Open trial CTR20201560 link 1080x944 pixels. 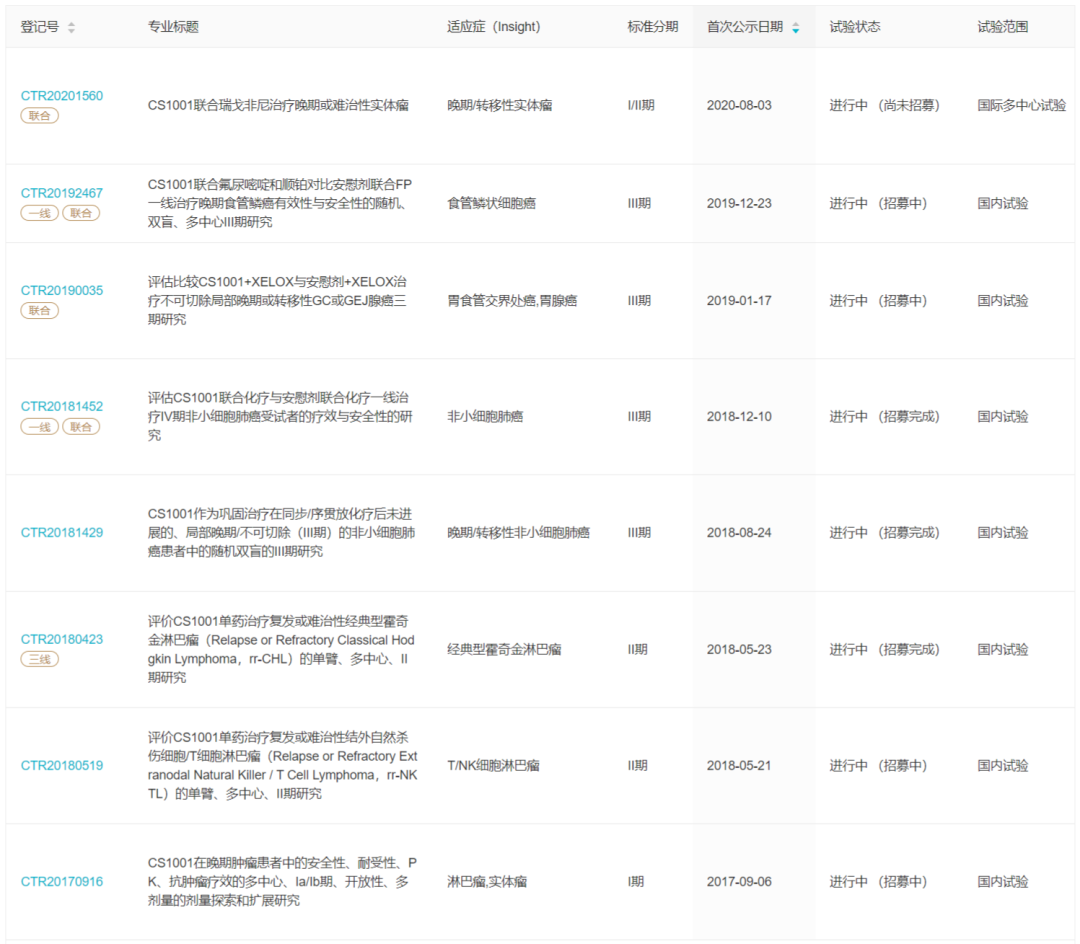click(x=62, y=96)
